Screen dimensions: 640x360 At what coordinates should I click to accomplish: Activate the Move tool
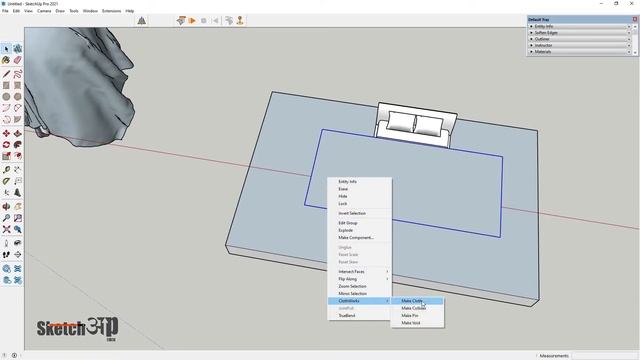point(6,133)
